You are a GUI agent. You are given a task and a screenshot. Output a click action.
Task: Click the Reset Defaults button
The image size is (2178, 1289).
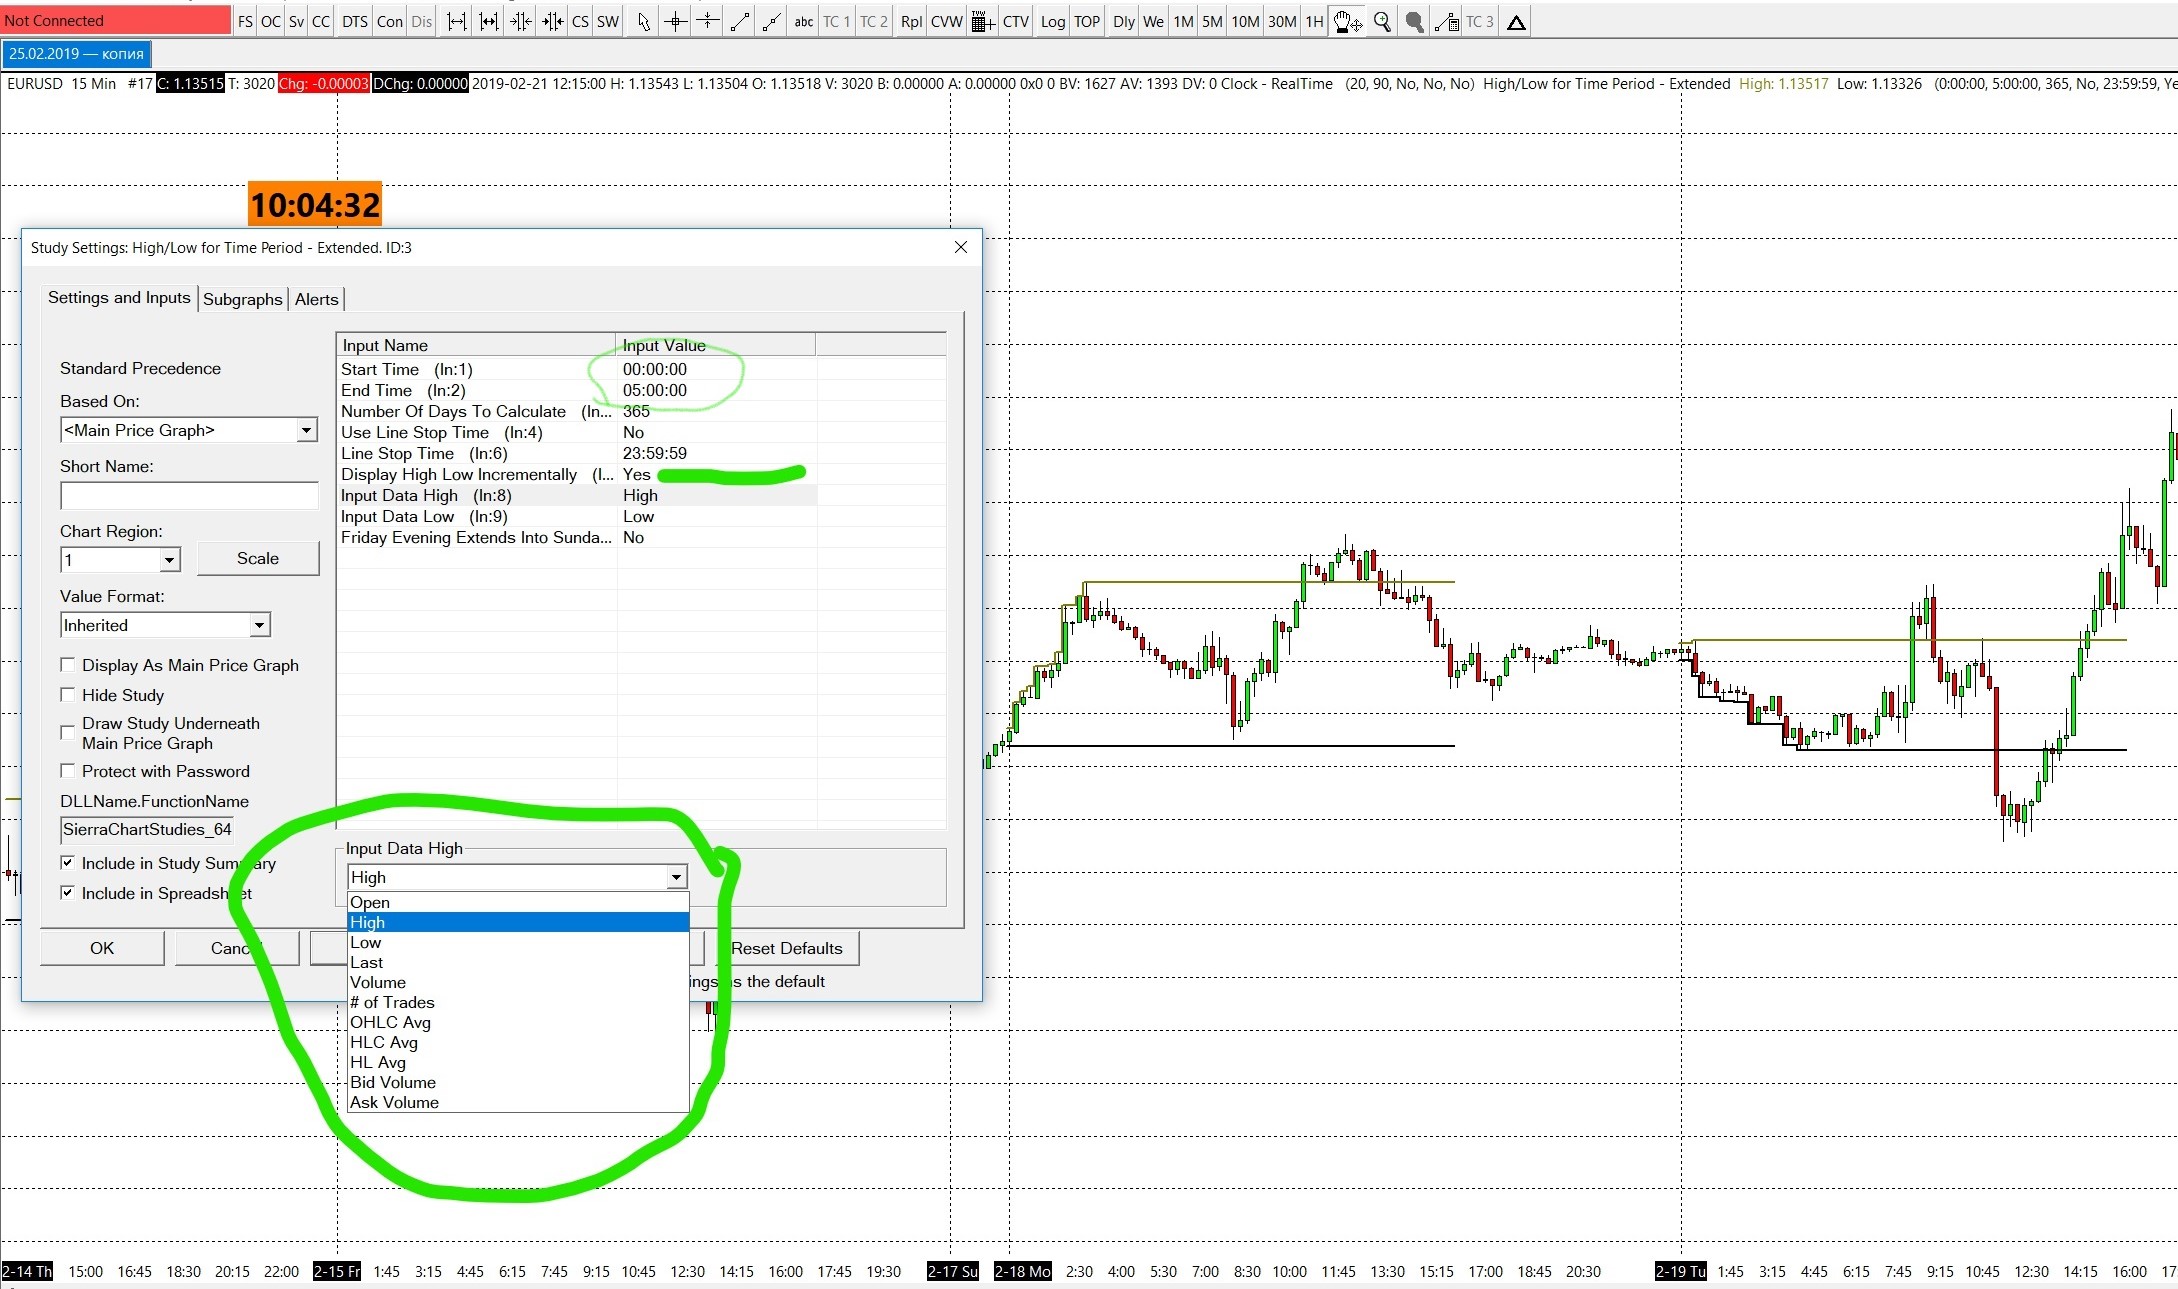point(786,948)
